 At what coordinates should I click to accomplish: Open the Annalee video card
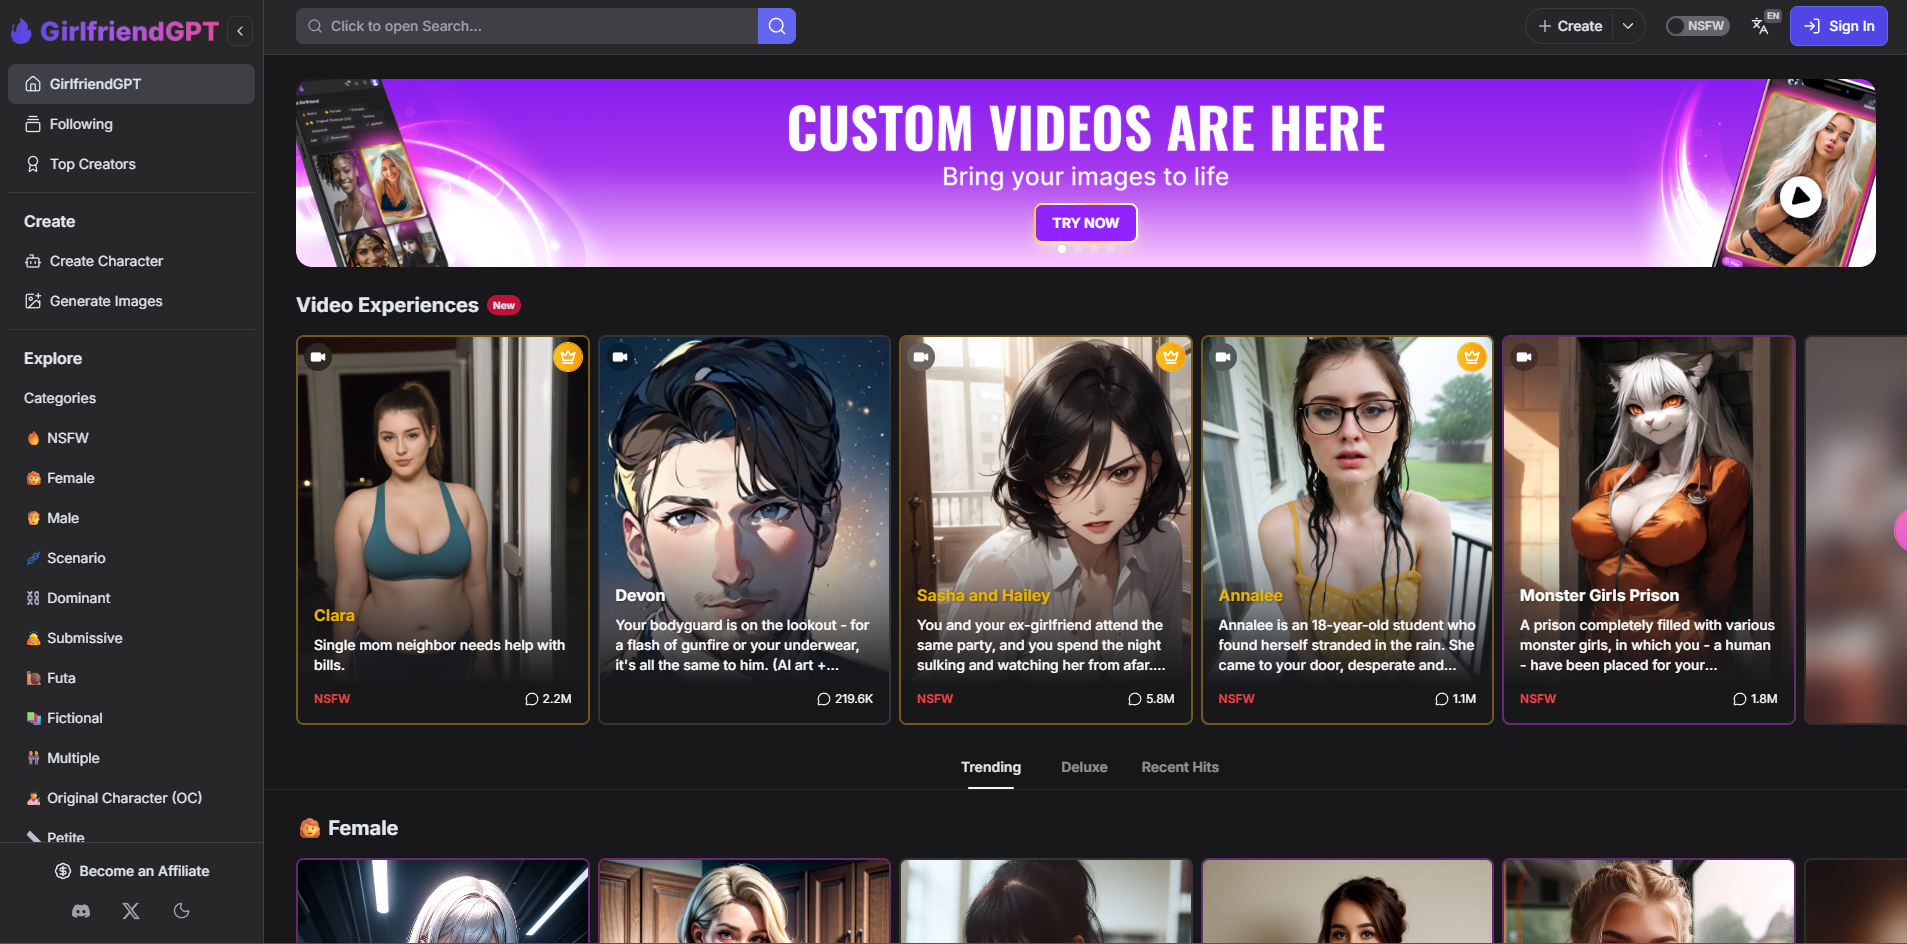(x=1347, y=530)
